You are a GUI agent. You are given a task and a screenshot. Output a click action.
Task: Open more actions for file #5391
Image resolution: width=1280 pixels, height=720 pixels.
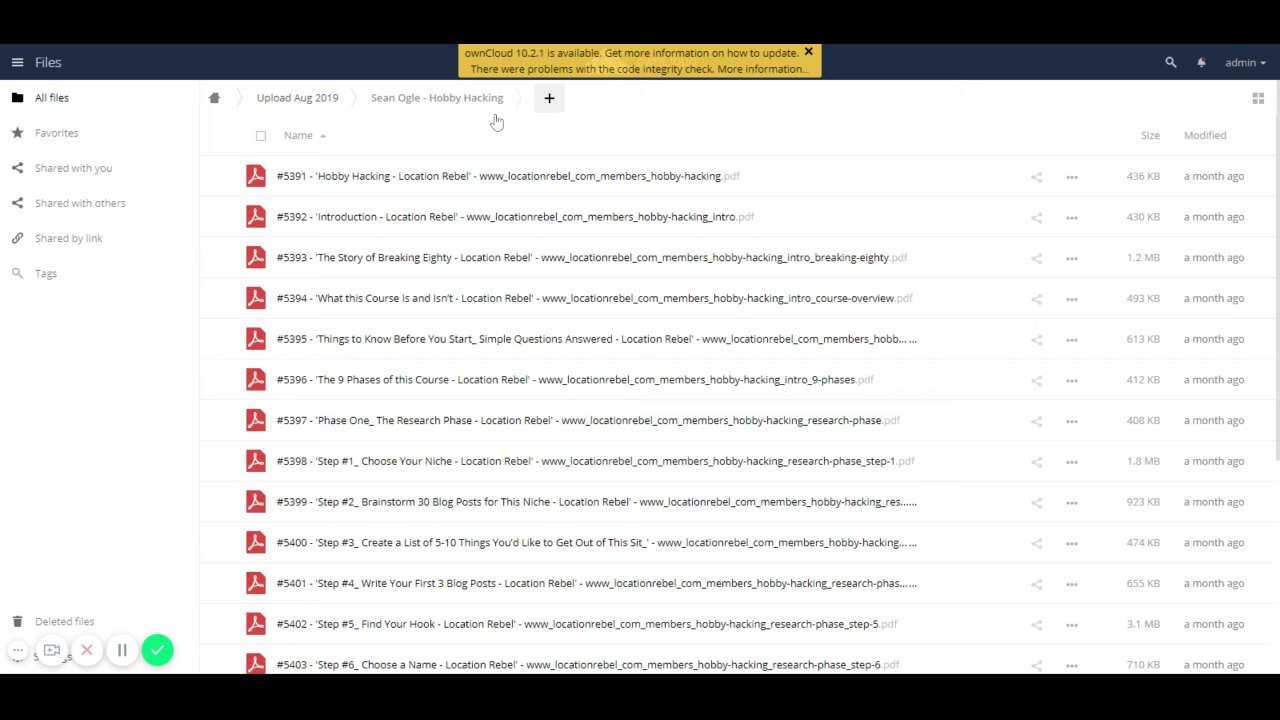coord(1072,177)
